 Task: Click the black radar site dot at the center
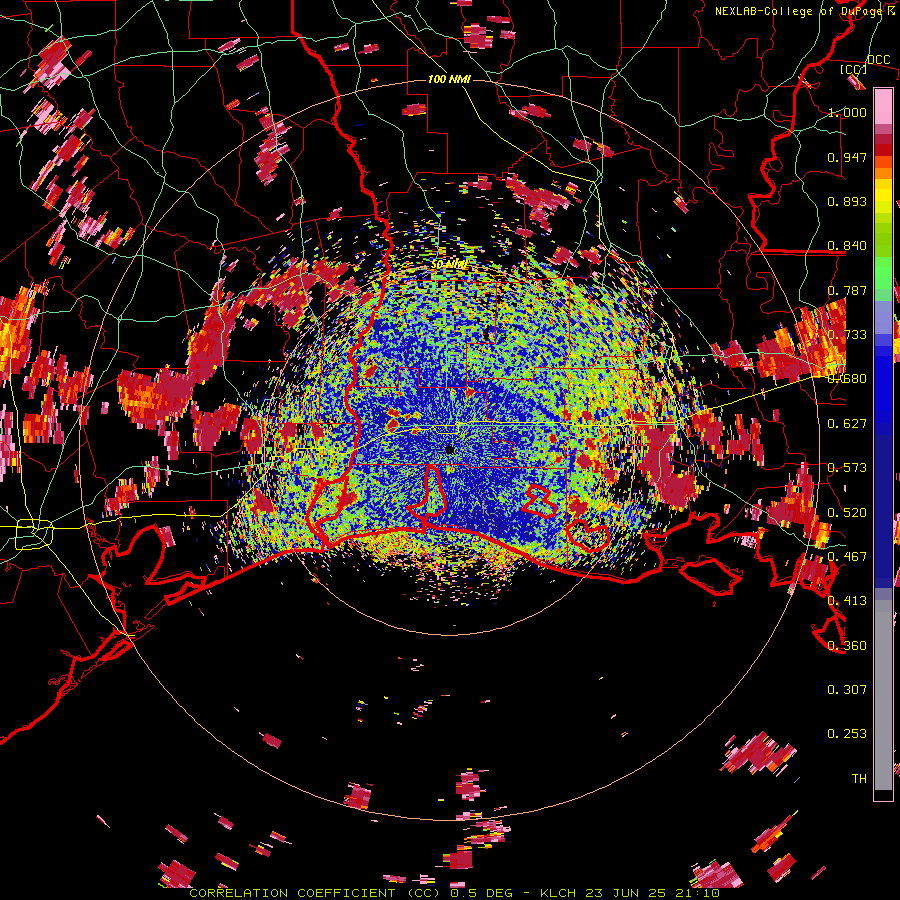click(450, 449)
